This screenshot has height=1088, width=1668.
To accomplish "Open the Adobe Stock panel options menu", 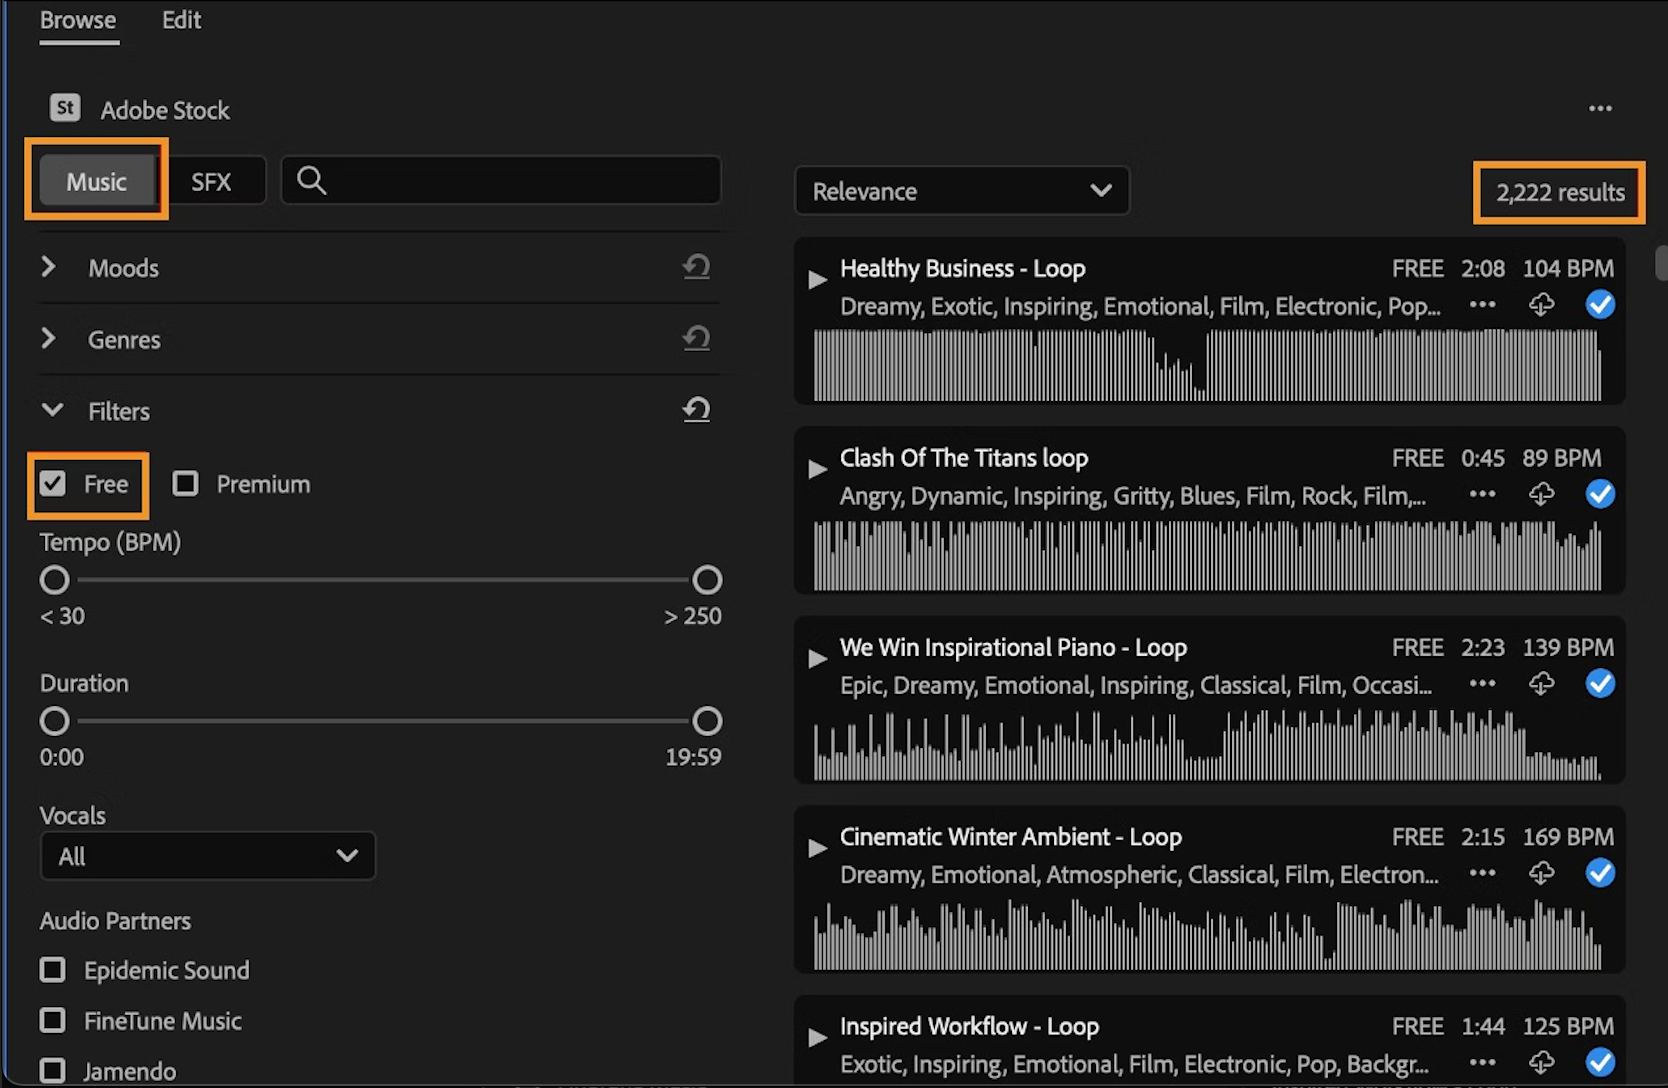I will coord(1600,109).
